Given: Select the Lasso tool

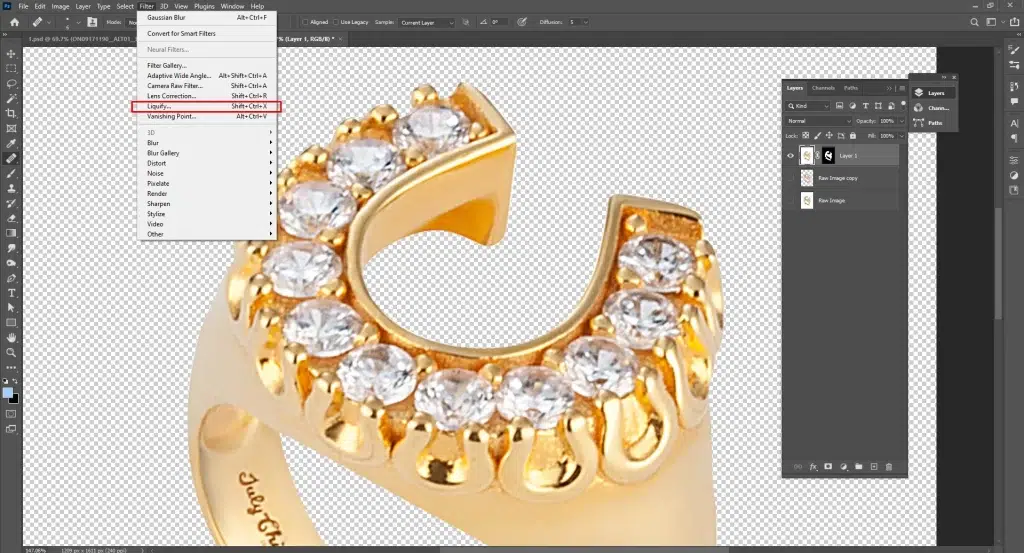Looking at the screenshot, I should (11, 84).
